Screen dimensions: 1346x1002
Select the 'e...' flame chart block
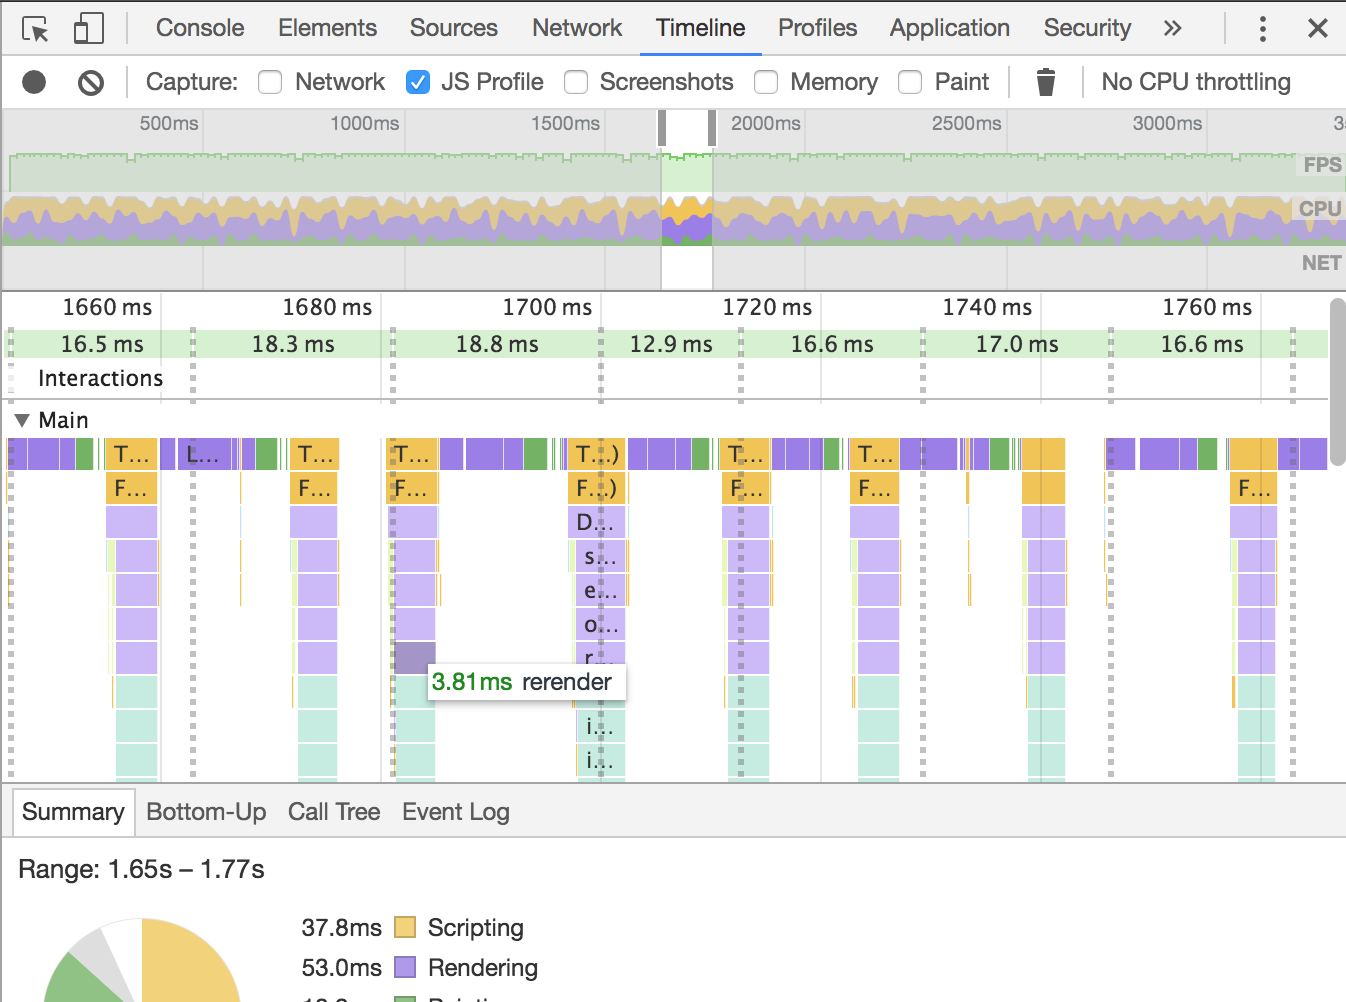point(598,590)
